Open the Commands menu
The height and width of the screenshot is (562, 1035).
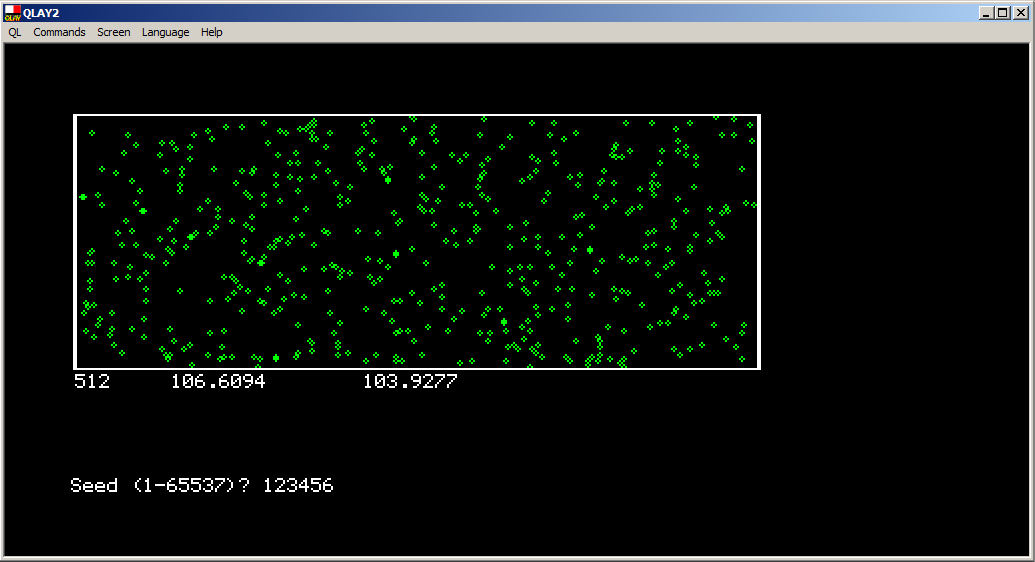[59, 32]
